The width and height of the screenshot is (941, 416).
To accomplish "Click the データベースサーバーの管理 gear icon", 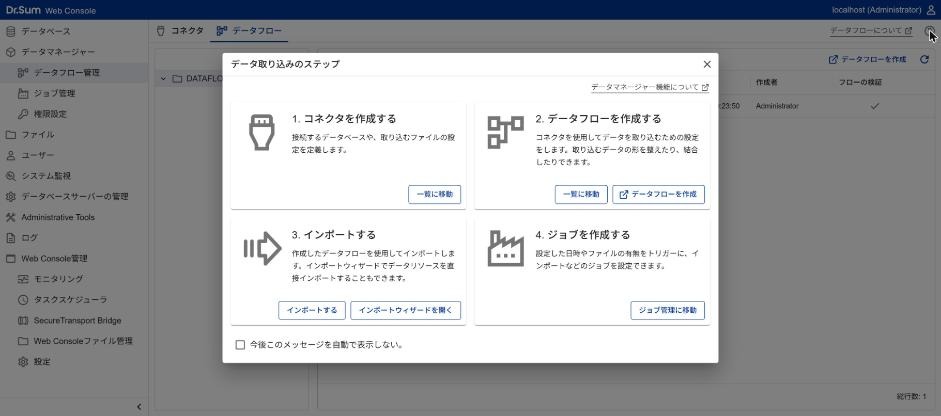I will pos(10,196).
